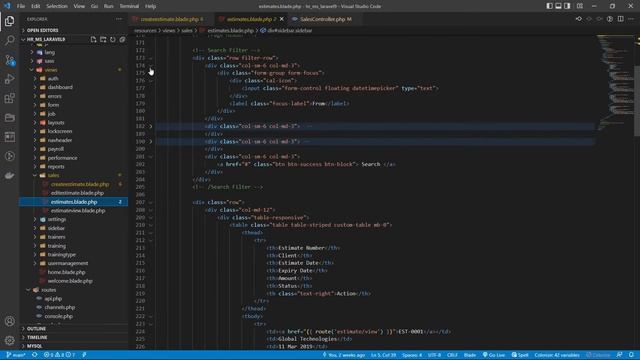Click sales segment in breadcrumb
The height and width of the screenshot is (360, 640).
pyautogui.click(x=187, y=31)
